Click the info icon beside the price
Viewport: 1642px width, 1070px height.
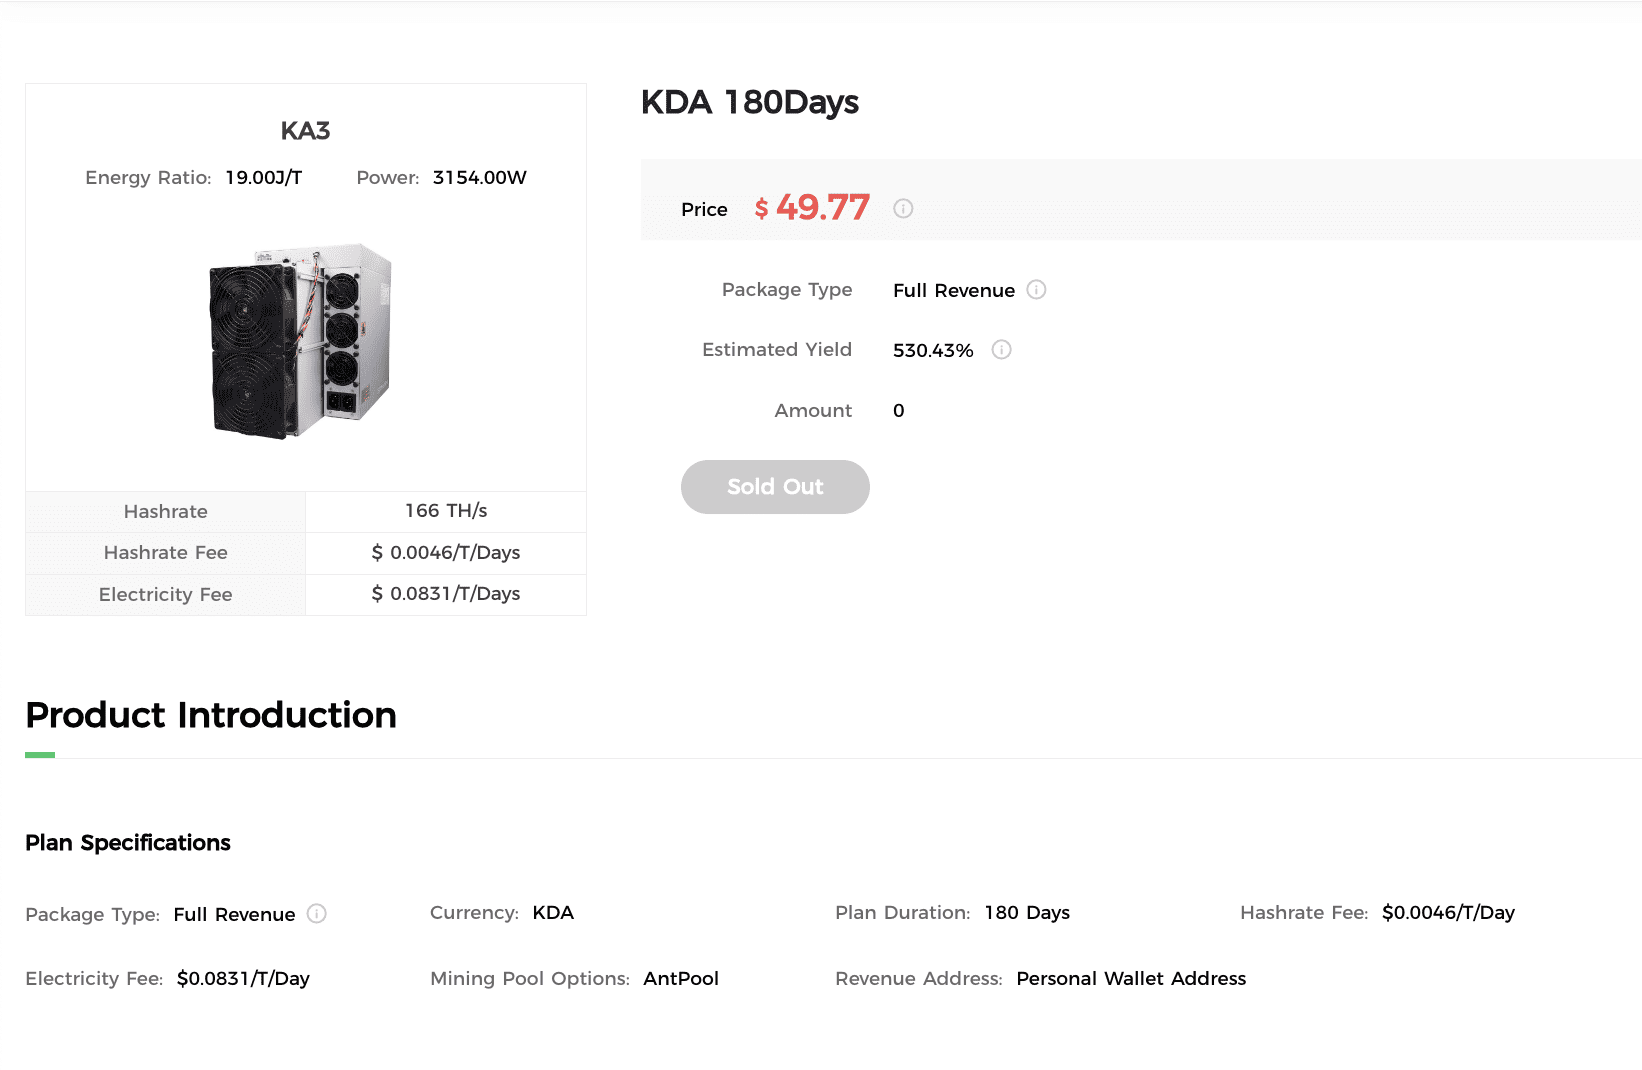(903, 208)
